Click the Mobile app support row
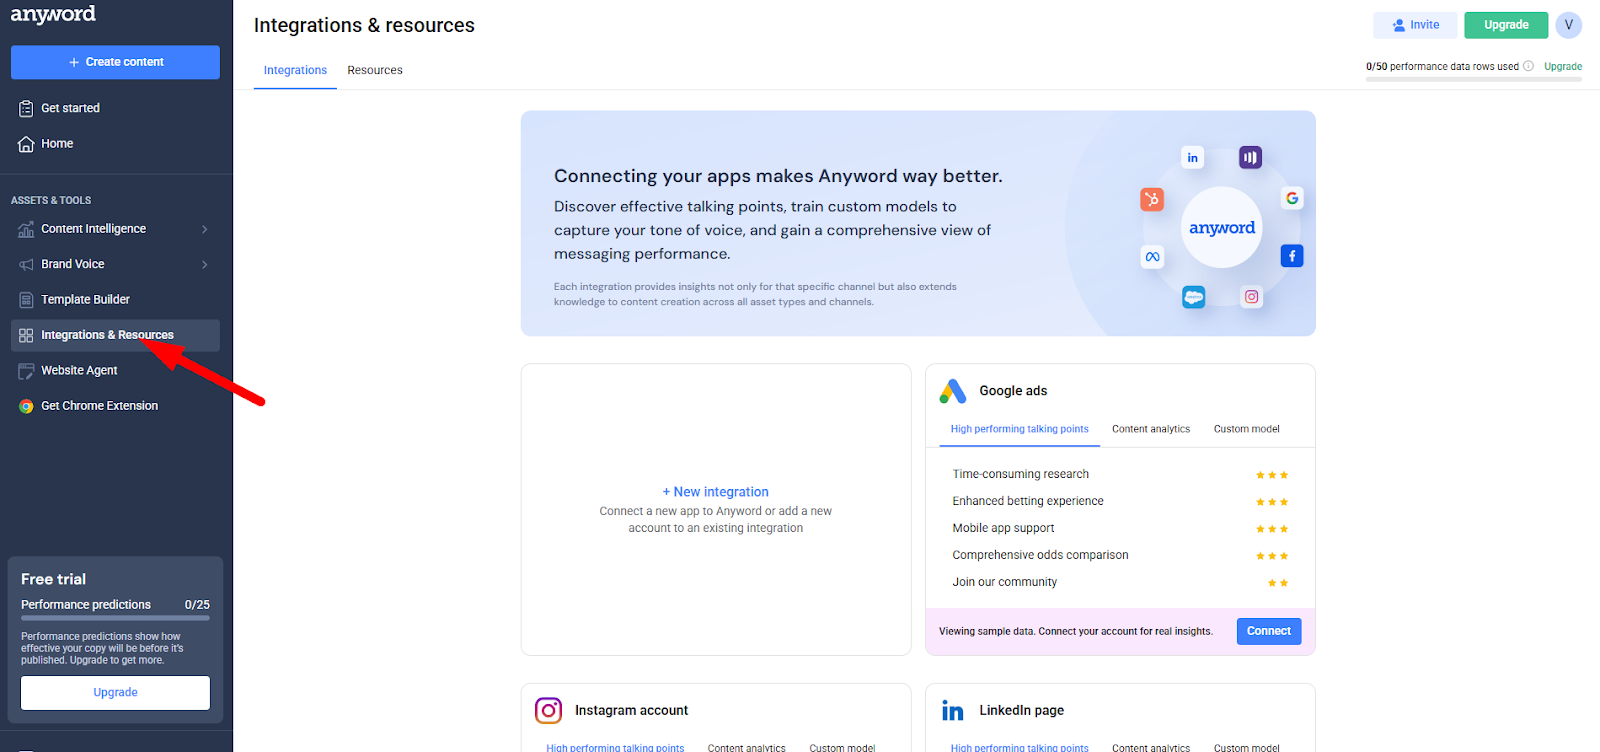This screenshot has height=752, width=1600. (x=1120, y=529)
